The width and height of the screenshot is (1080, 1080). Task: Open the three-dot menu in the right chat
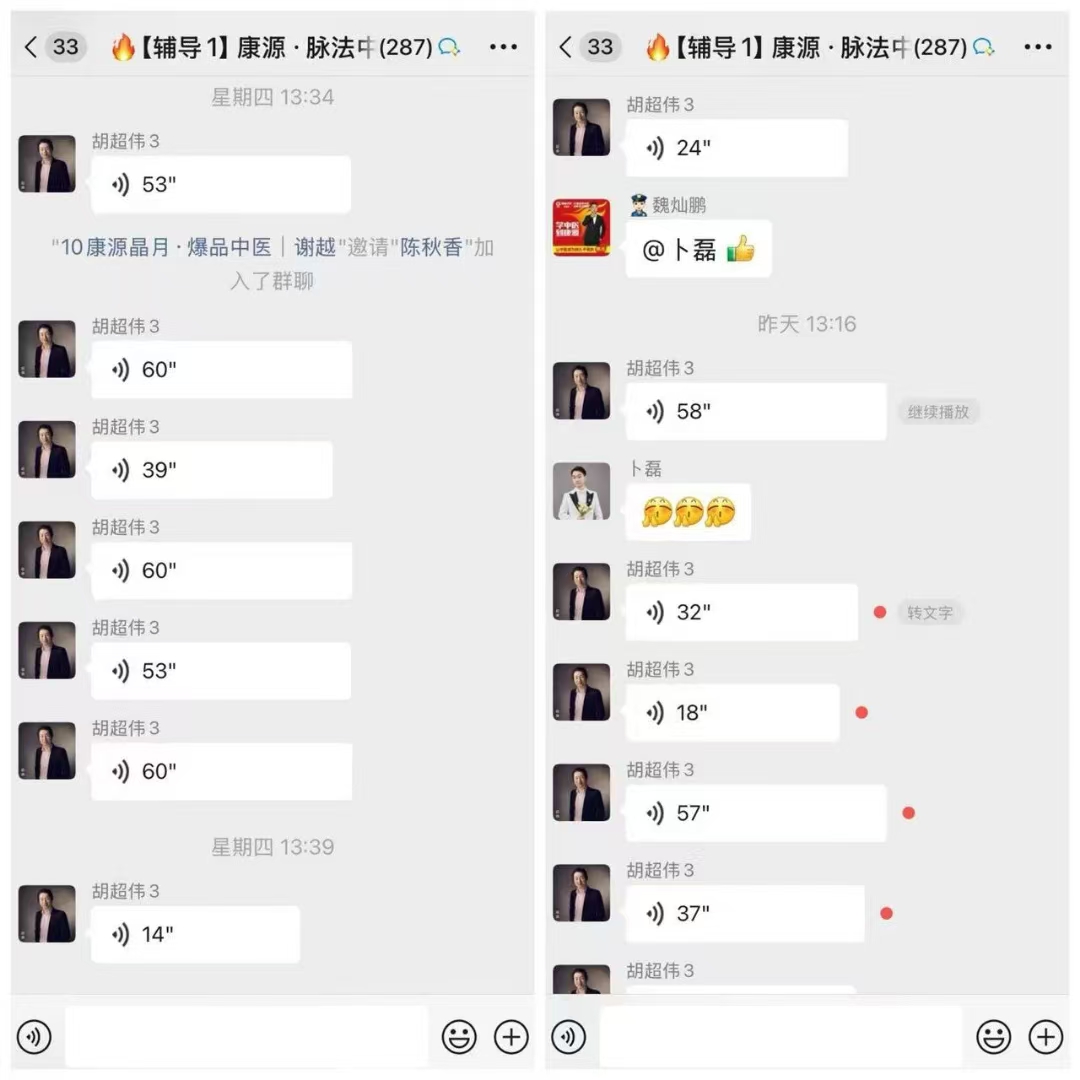tap(1038, 47)
